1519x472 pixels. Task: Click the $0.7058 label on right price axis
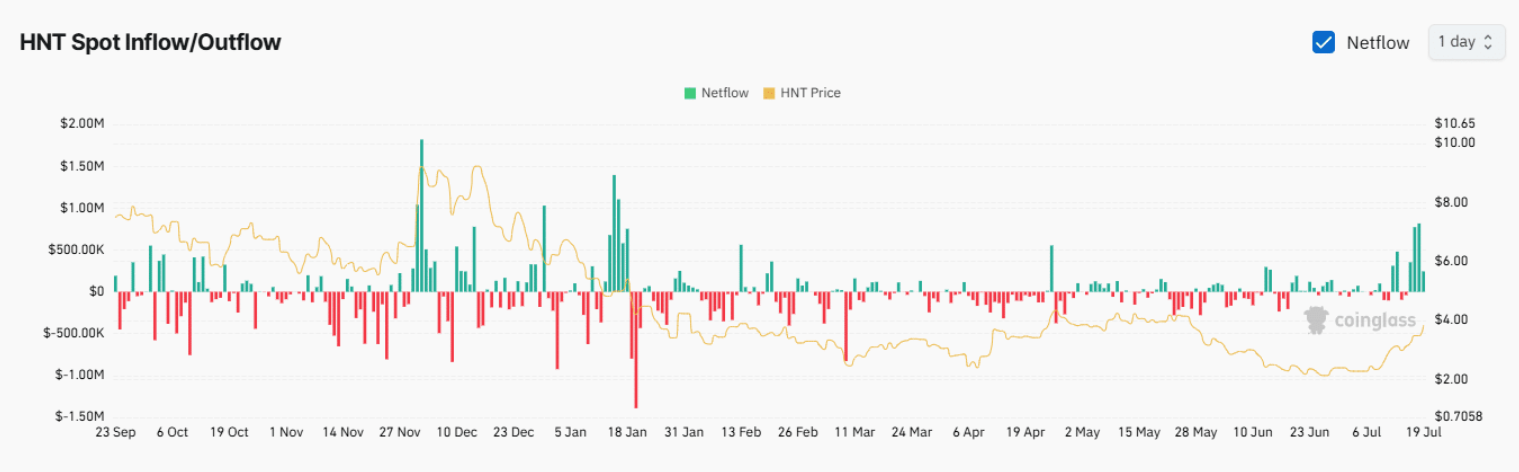[1456, 416]
